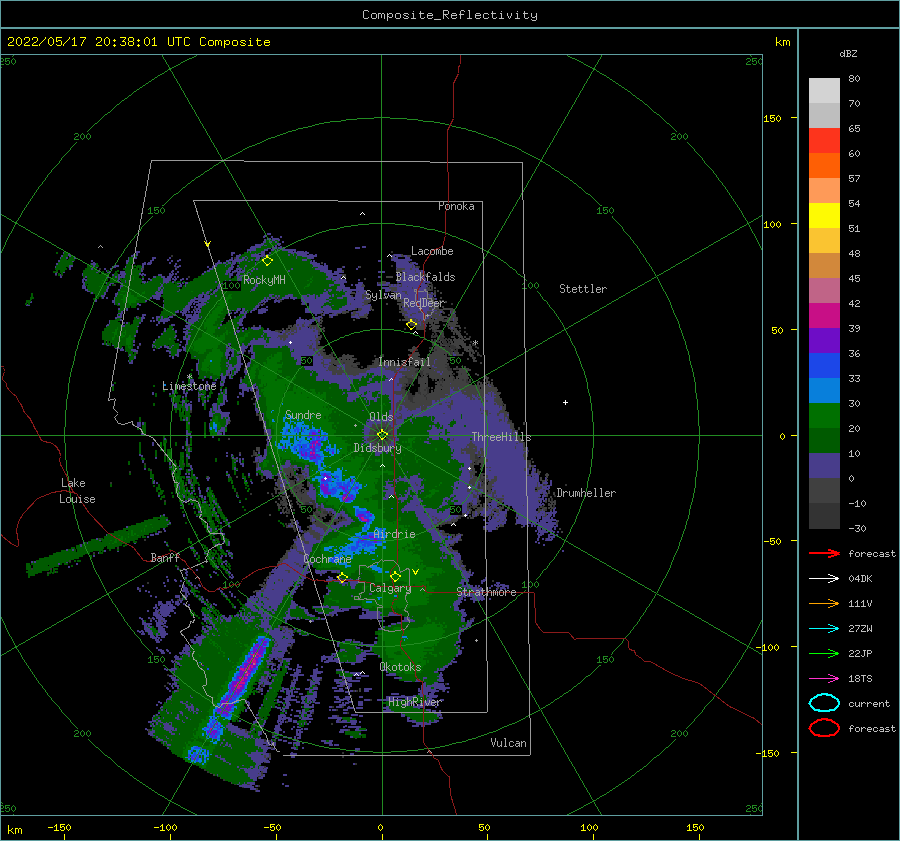Screen dimensions: 900x841
Task: Click the Strathmore town label
Action: coord(486,592)
